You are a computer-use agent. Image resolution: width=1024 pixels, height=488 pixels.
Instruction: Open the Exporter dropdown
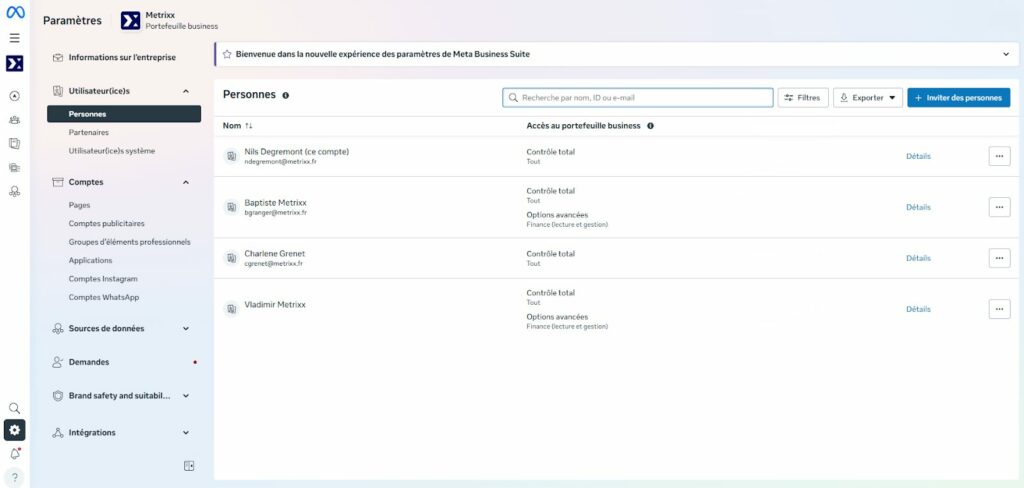pyautogui.click(x=867, y=98)
